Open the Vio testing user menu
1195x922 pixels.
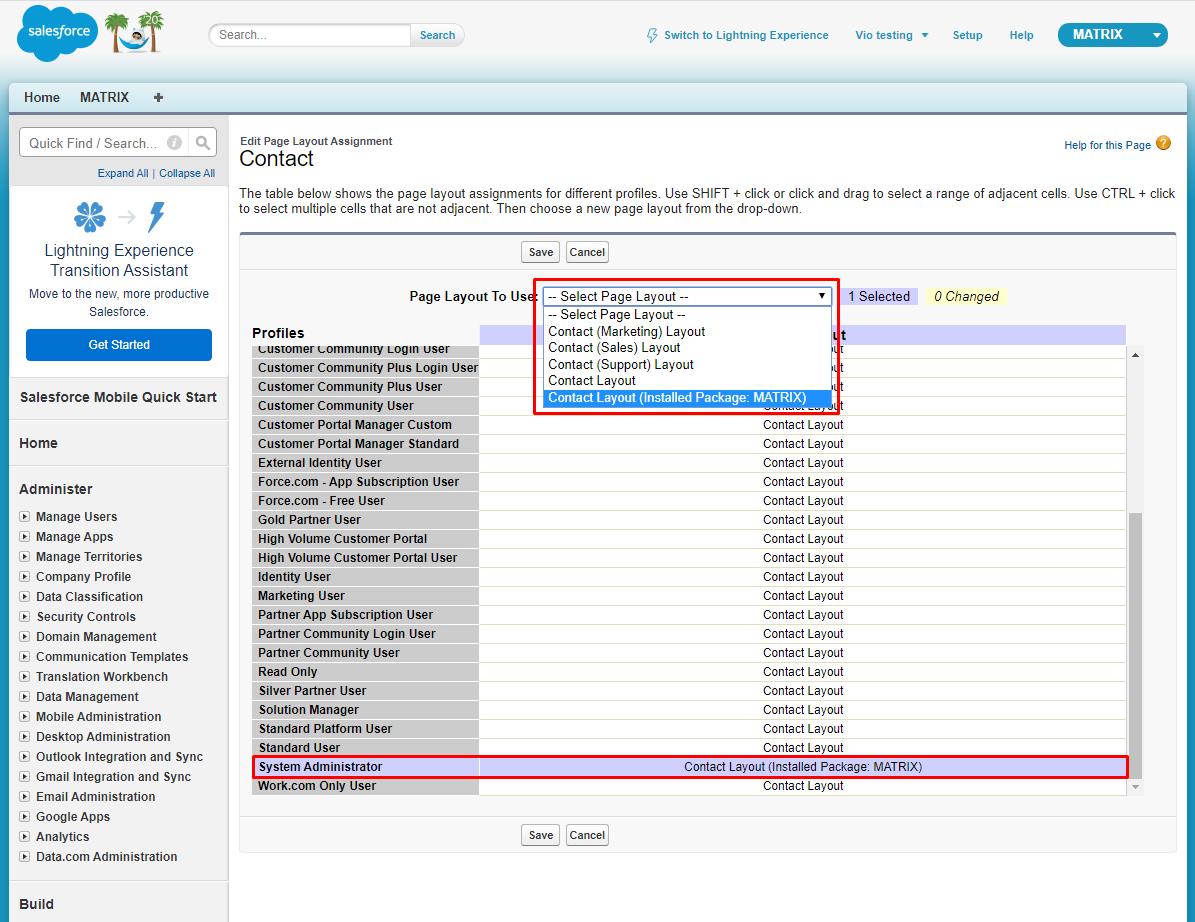(x=892, y=35)
